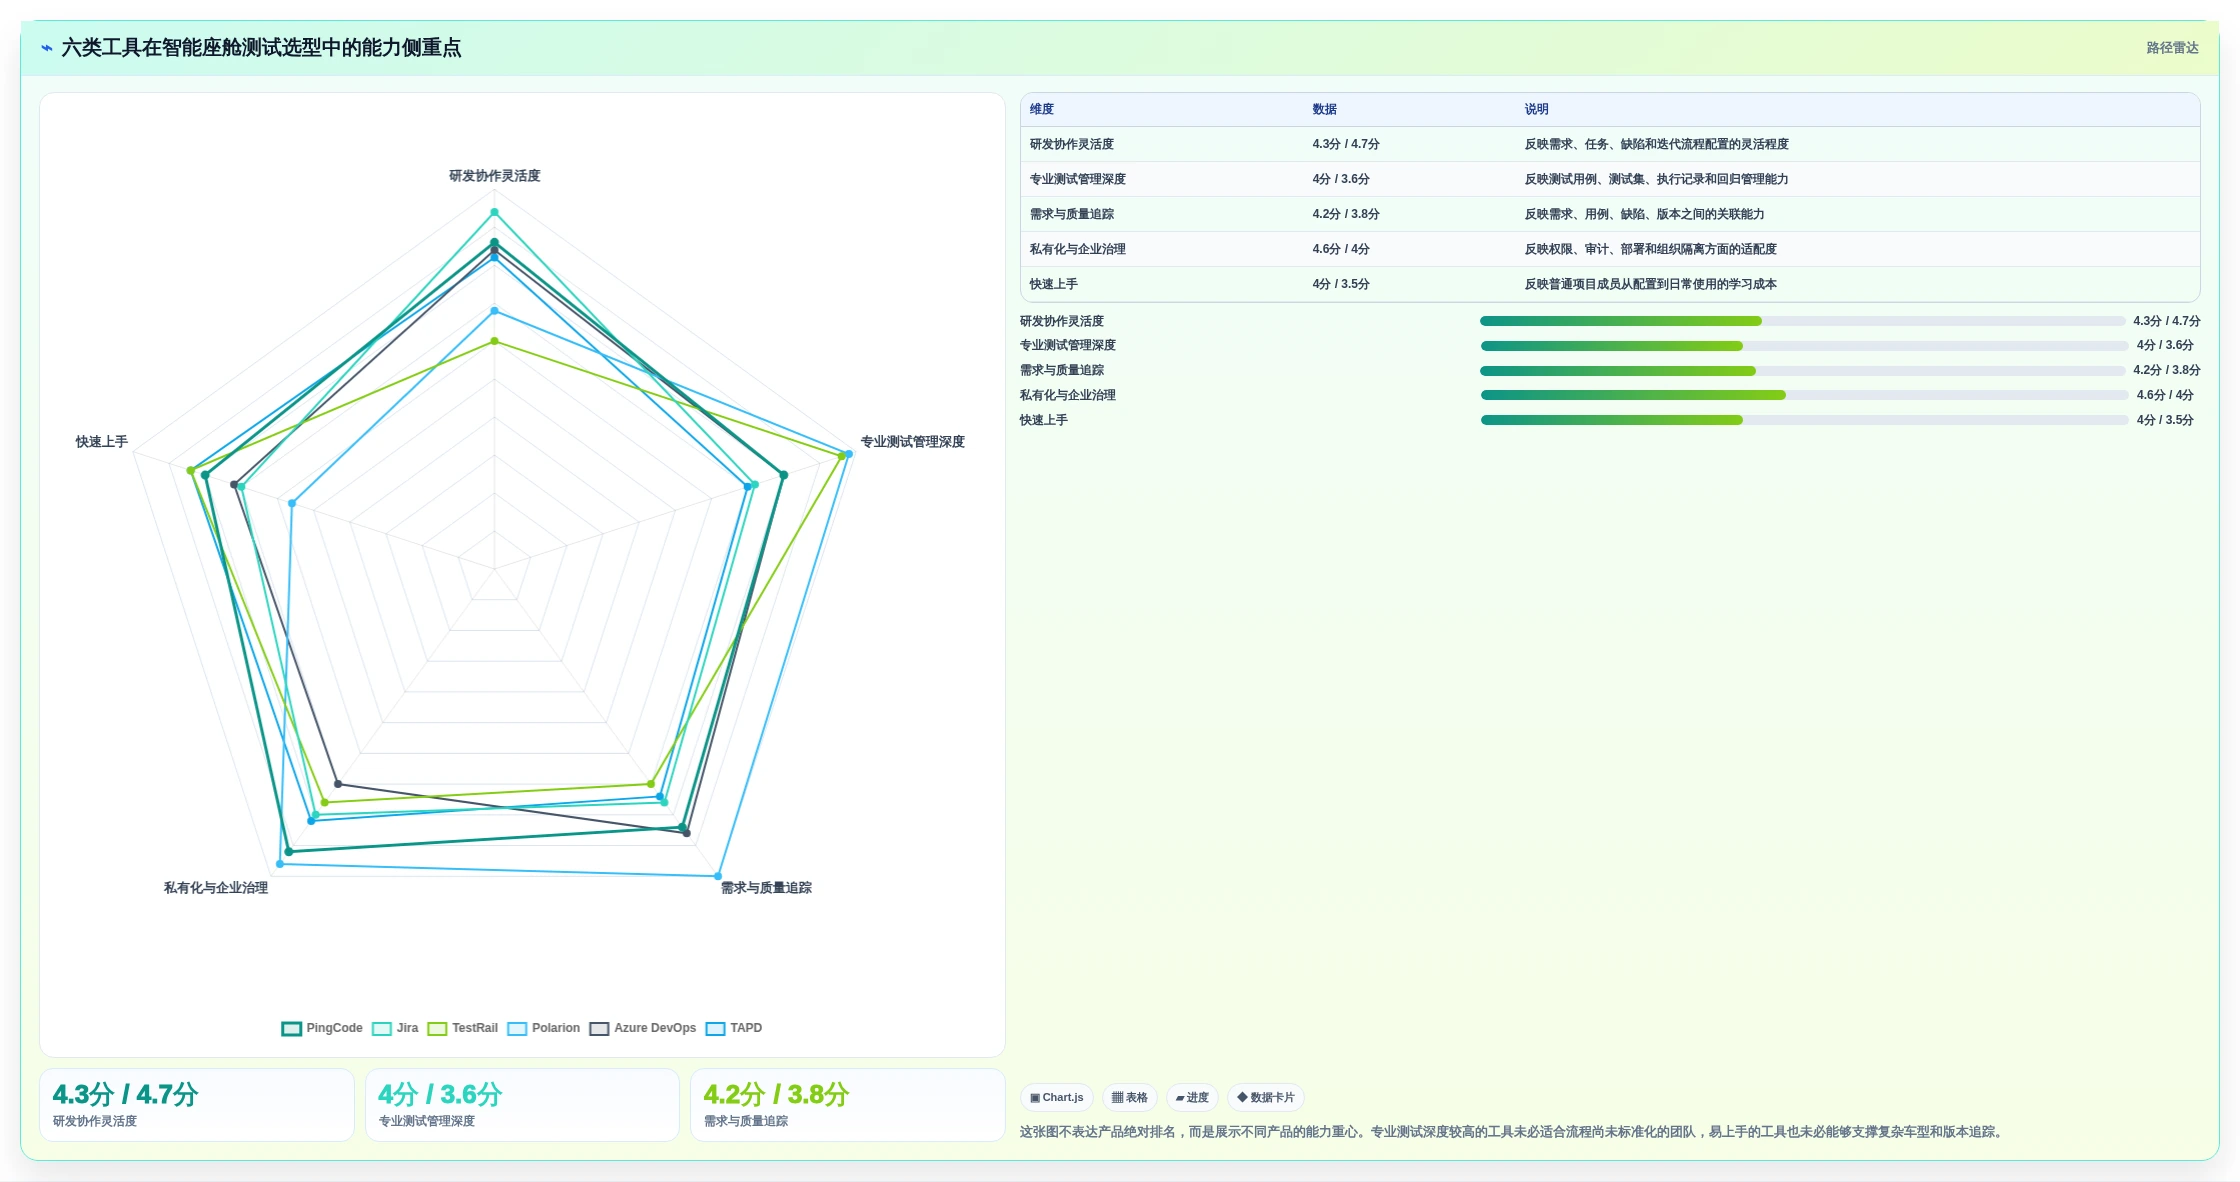This screenshot has width=2240, height=1182.
Task: Click the 数据 column header
Action: [x=1325, y=109]
